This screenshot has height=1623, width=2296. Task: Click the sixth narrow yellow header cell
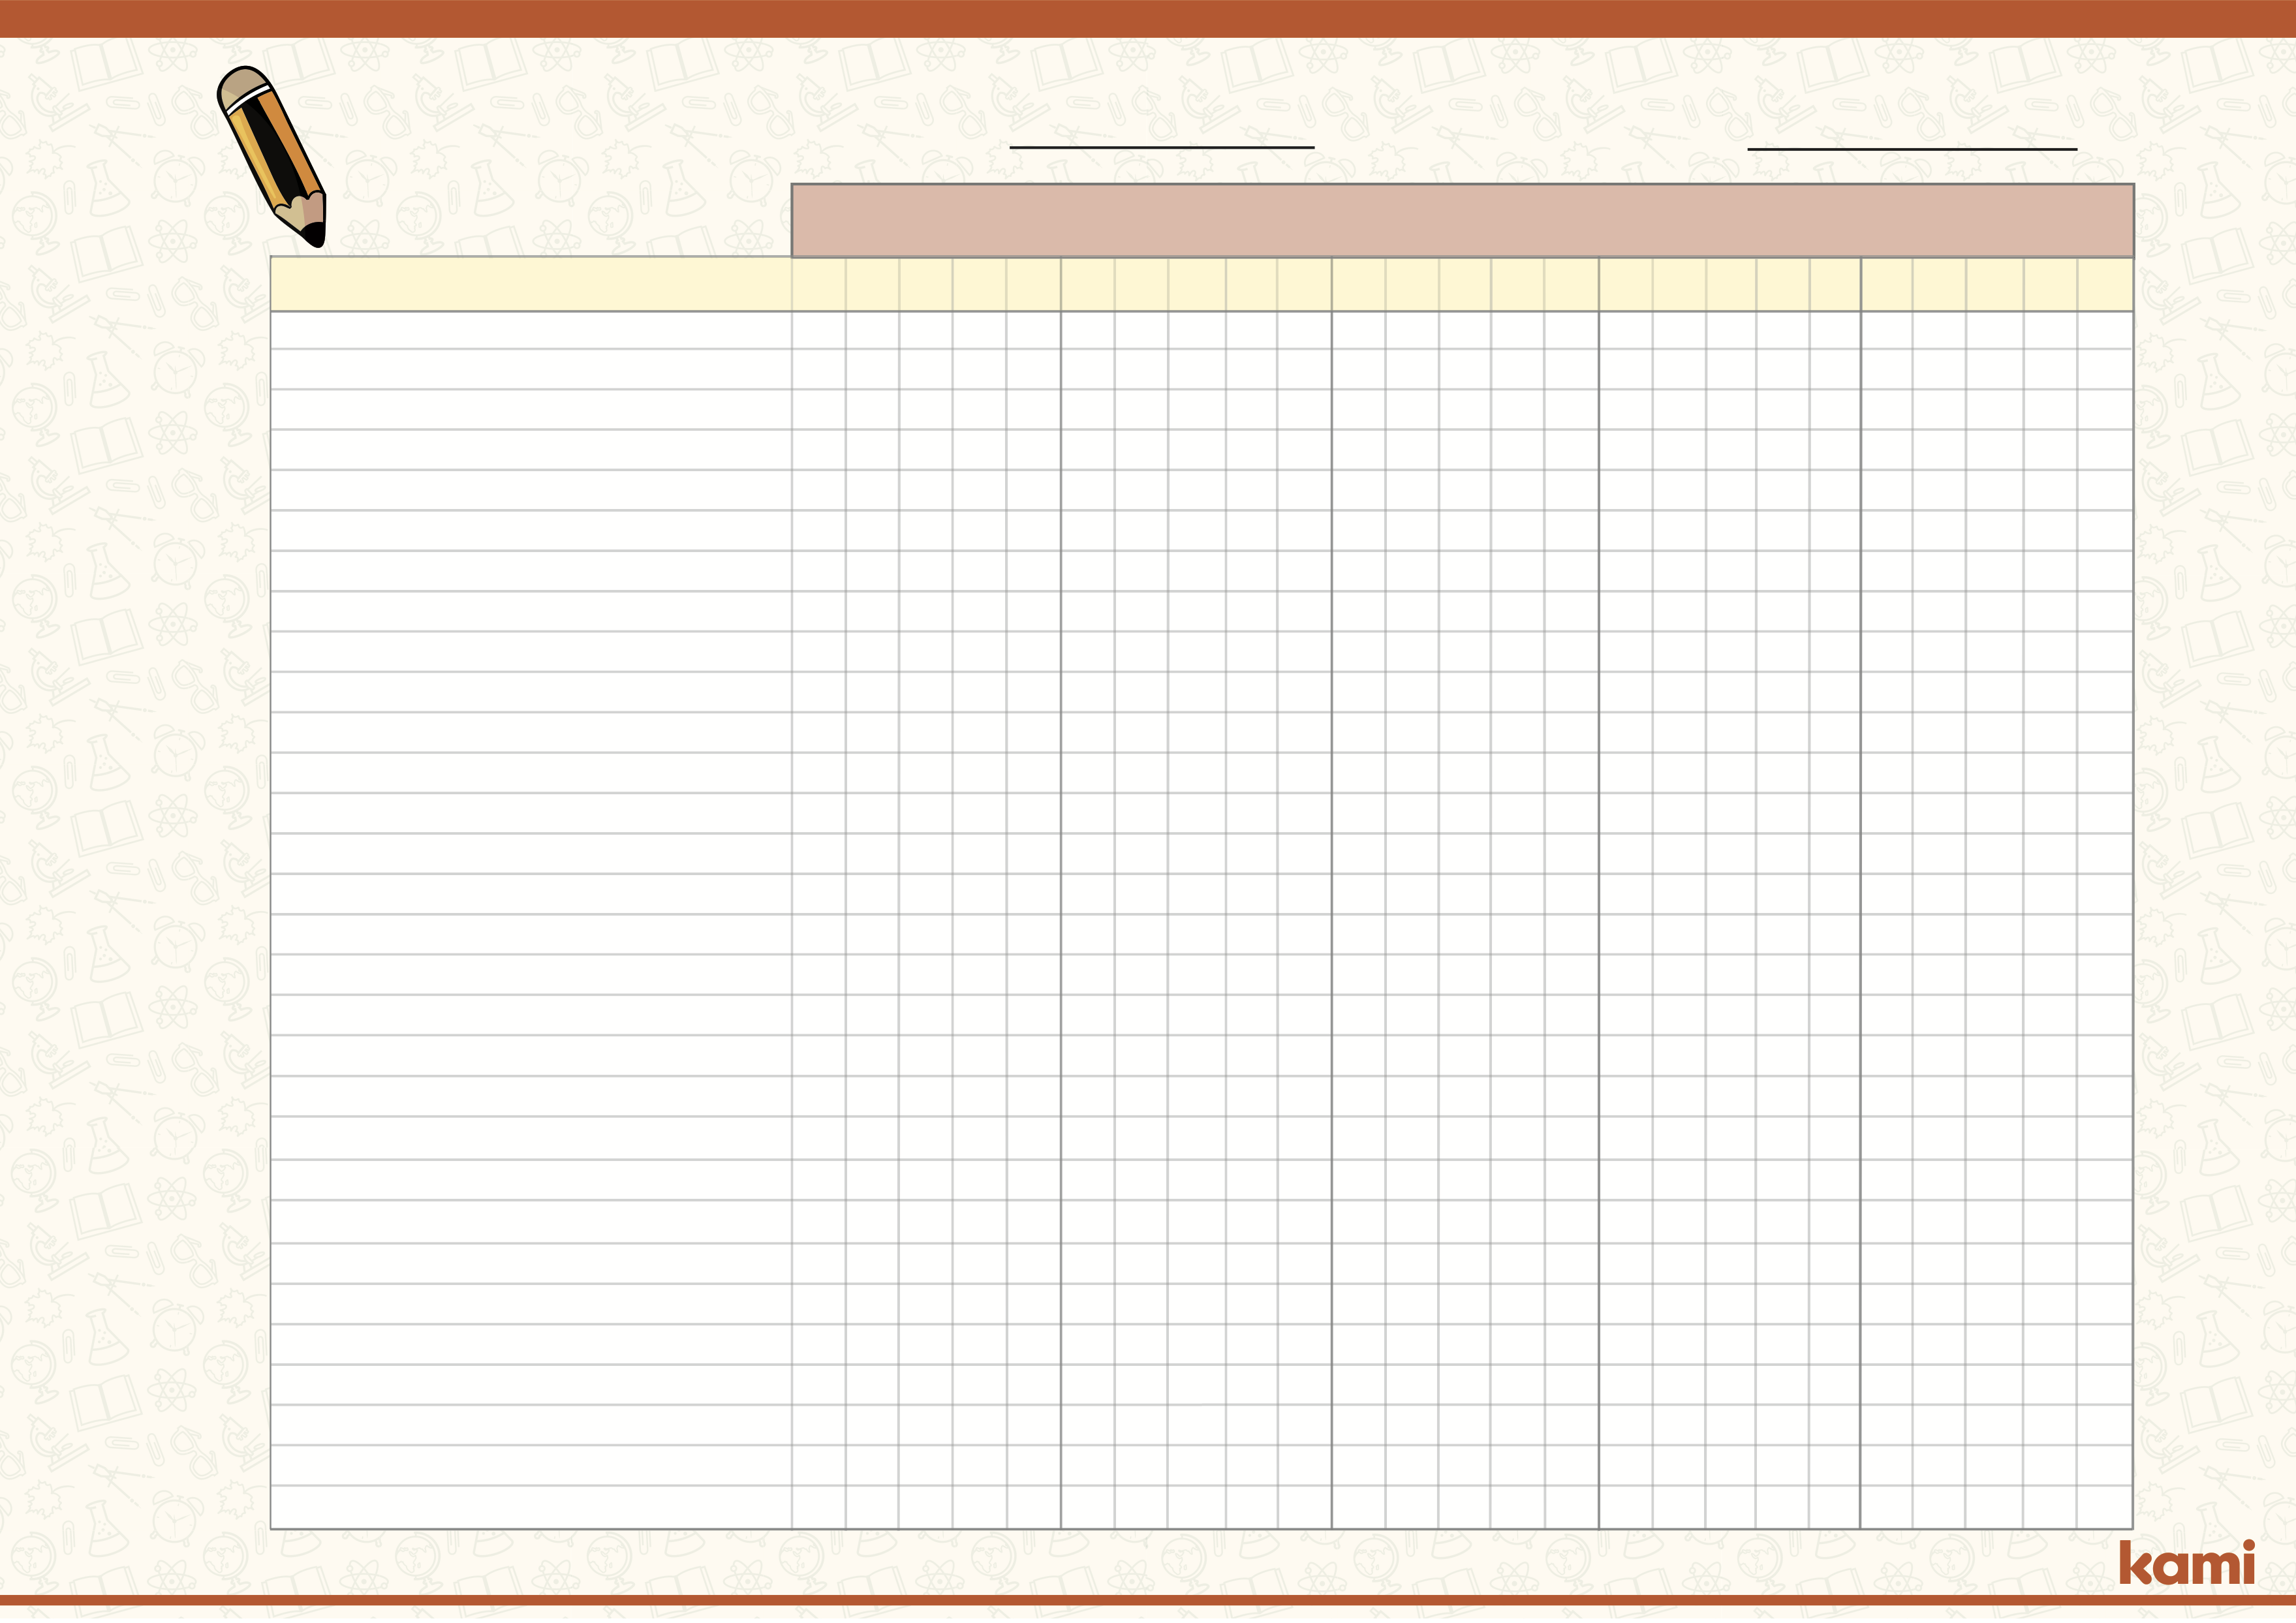pyautogui.click(x=1087, y=284)
